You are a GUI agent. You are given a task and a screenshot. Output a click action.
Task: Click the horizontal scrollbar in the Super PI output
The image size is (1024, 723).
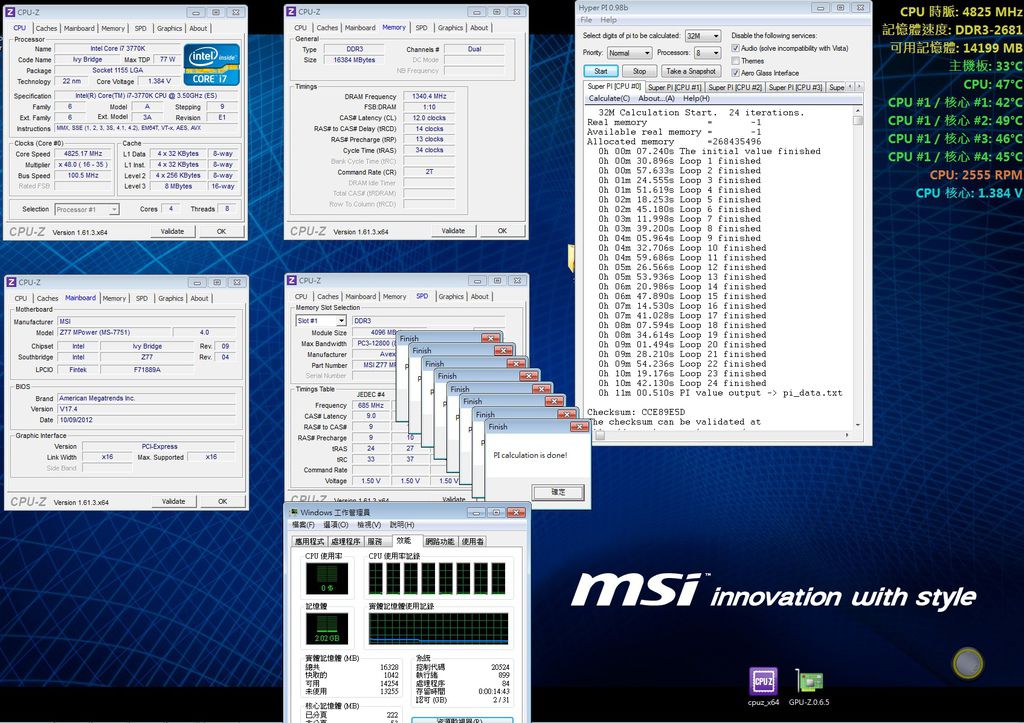tap(720, 435)
